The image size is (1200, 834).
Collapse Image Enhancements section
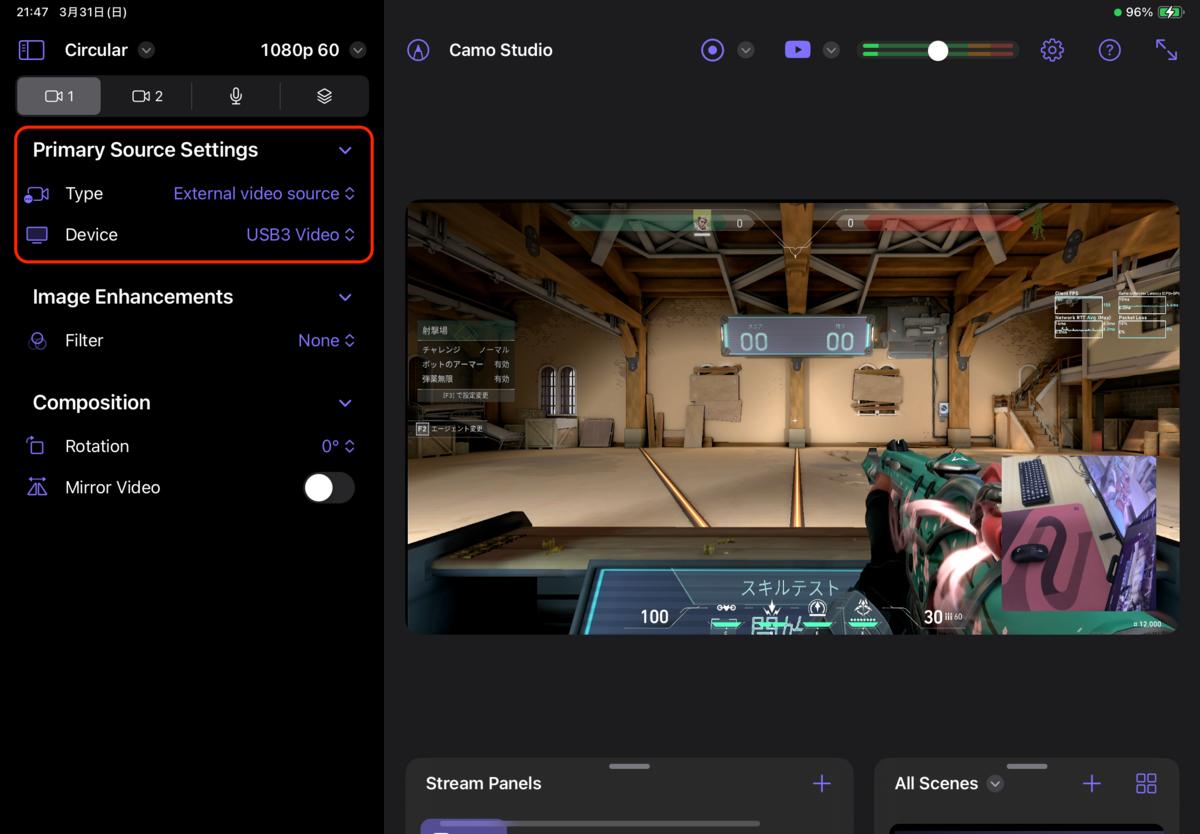pyautogui.click(x=345, y=297)
